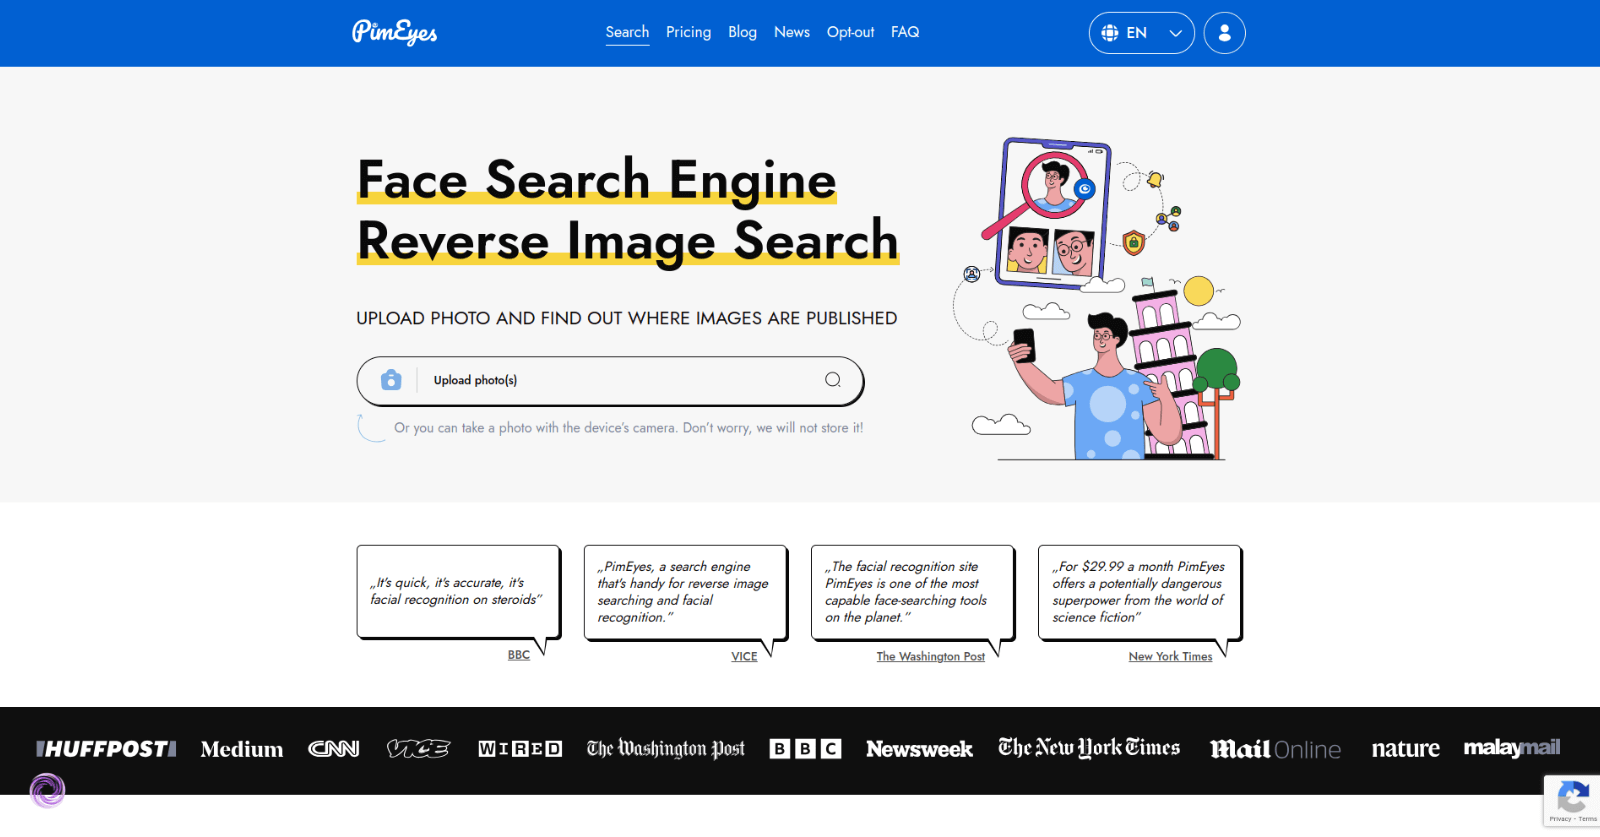Click the VICE logo in the black bar
Screen dimensions: 1600x837
coord(418,749)
